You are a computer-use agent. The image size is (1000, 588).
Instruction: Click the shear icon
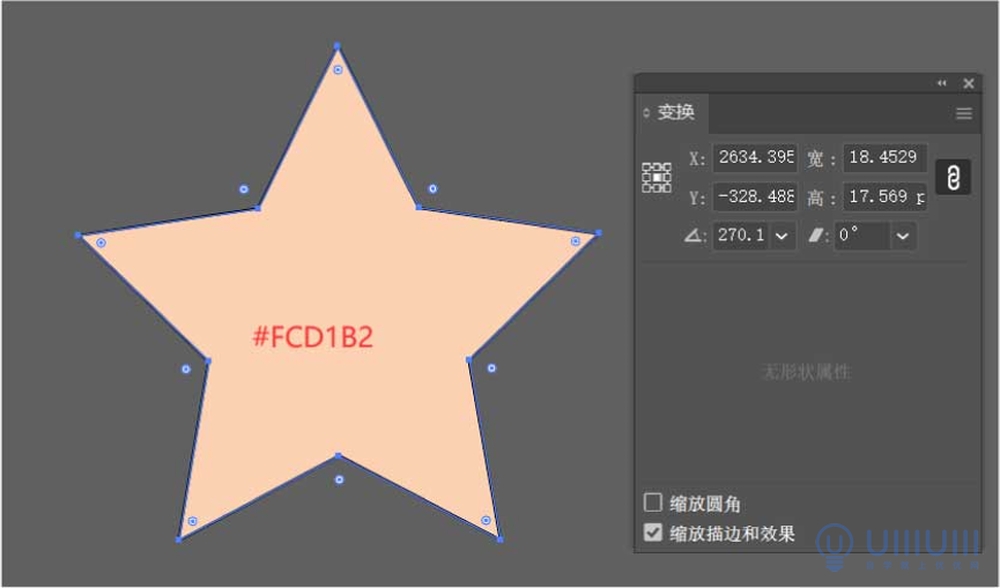816,236
